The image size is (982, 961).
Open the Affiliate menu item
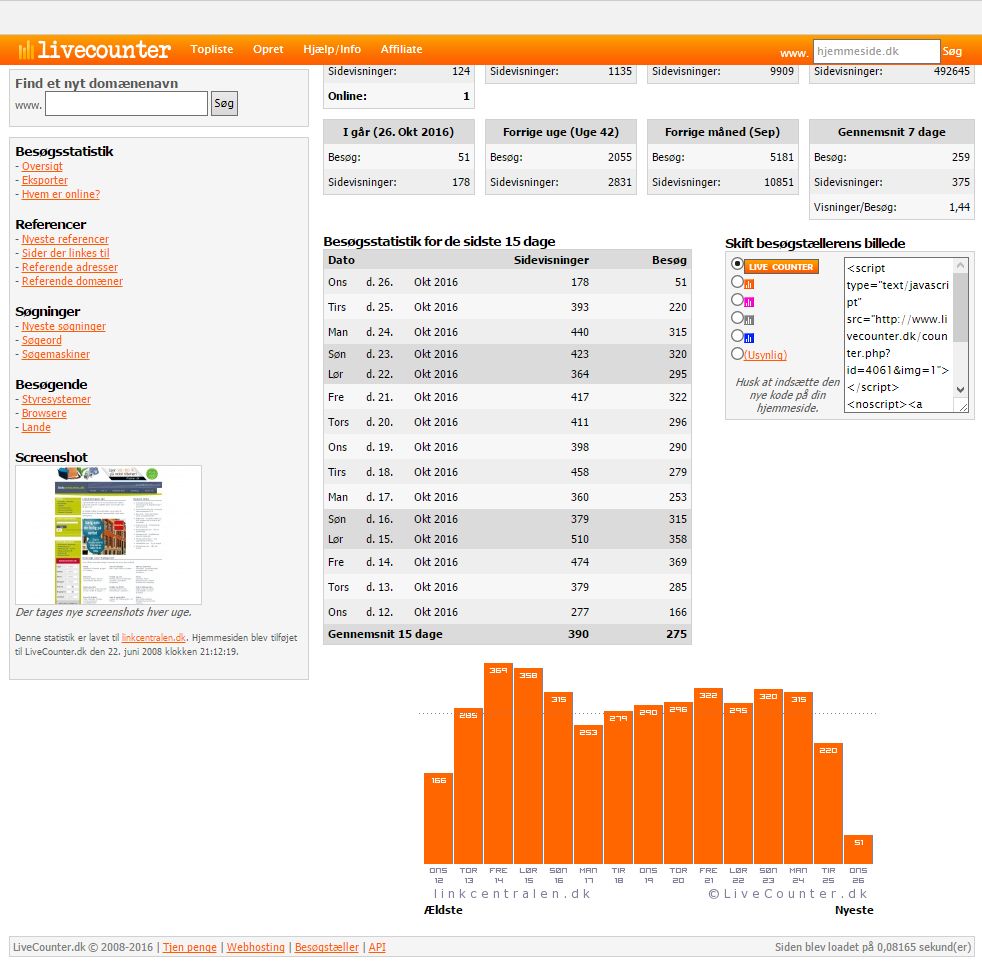tap(401, 49)
